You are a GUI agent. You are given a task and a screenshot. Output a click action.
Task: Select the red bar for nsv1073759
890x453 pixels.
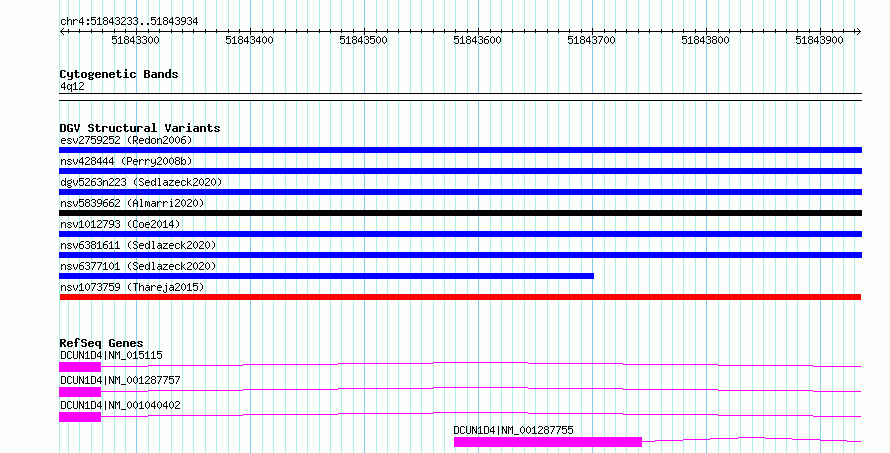pyautogui.click(x=460, y=297)
